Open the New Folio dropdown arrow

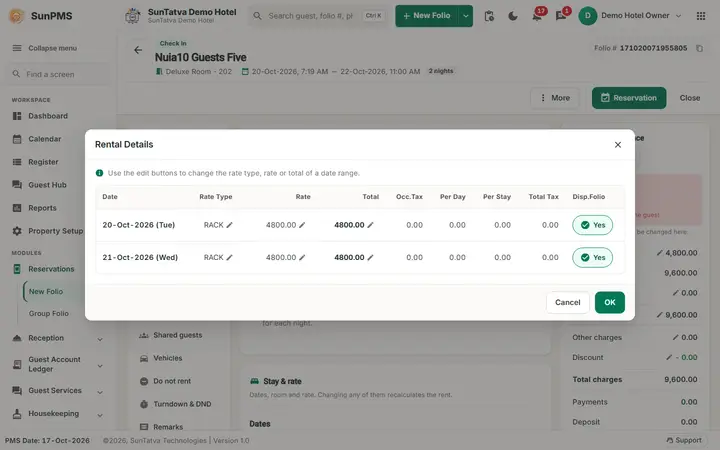tap(466, 16)
